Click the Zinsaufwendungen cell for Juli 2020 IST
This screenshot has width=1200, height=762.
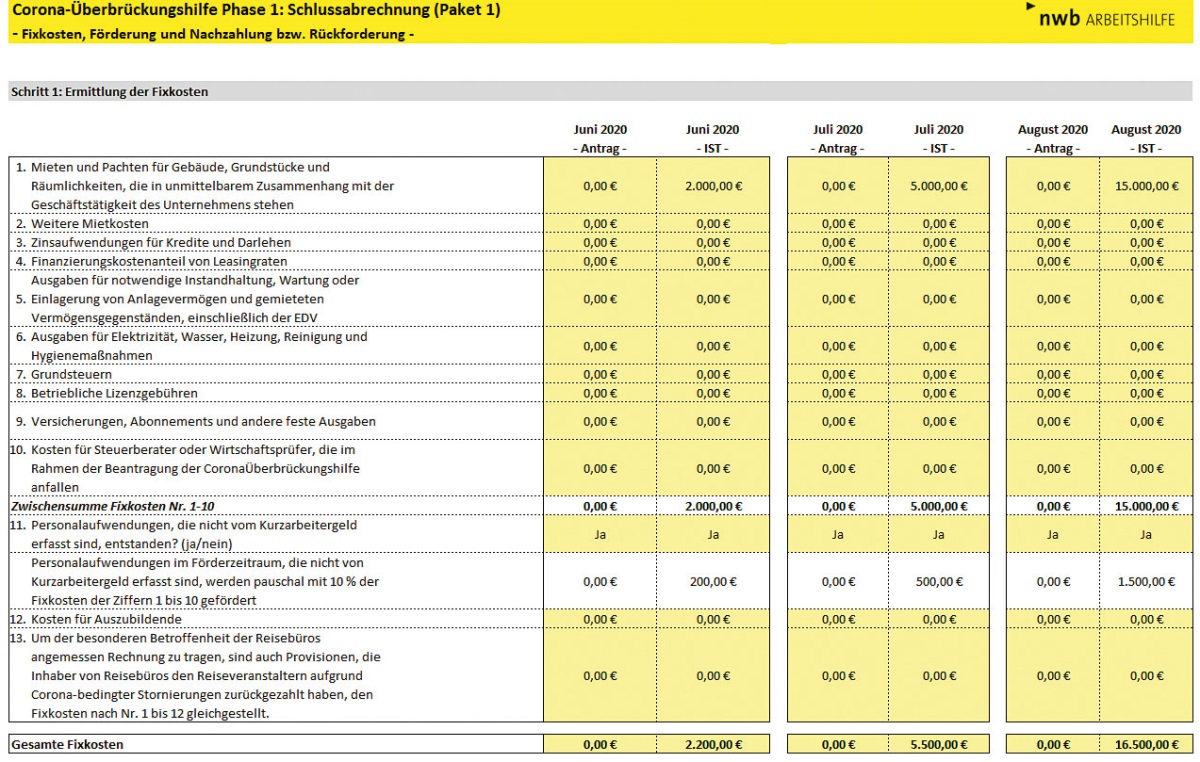938,243
